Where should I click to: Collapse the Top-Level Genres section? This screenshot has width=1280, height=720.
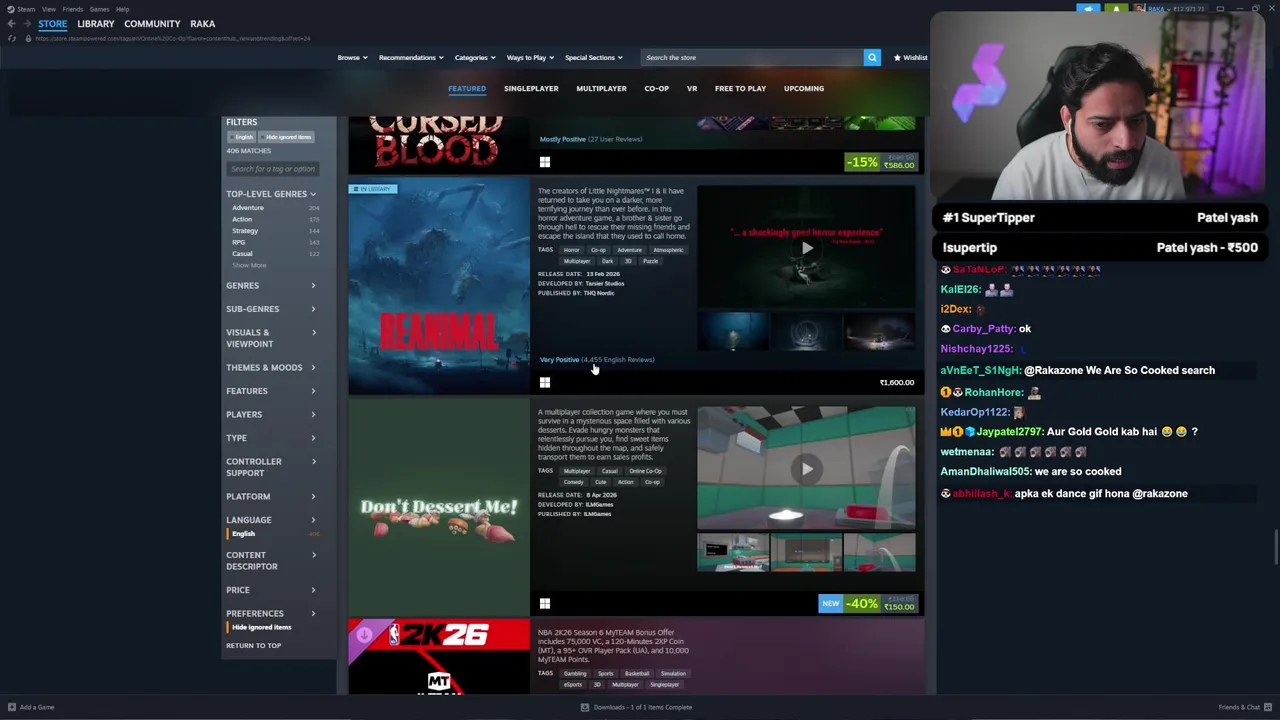271,194
